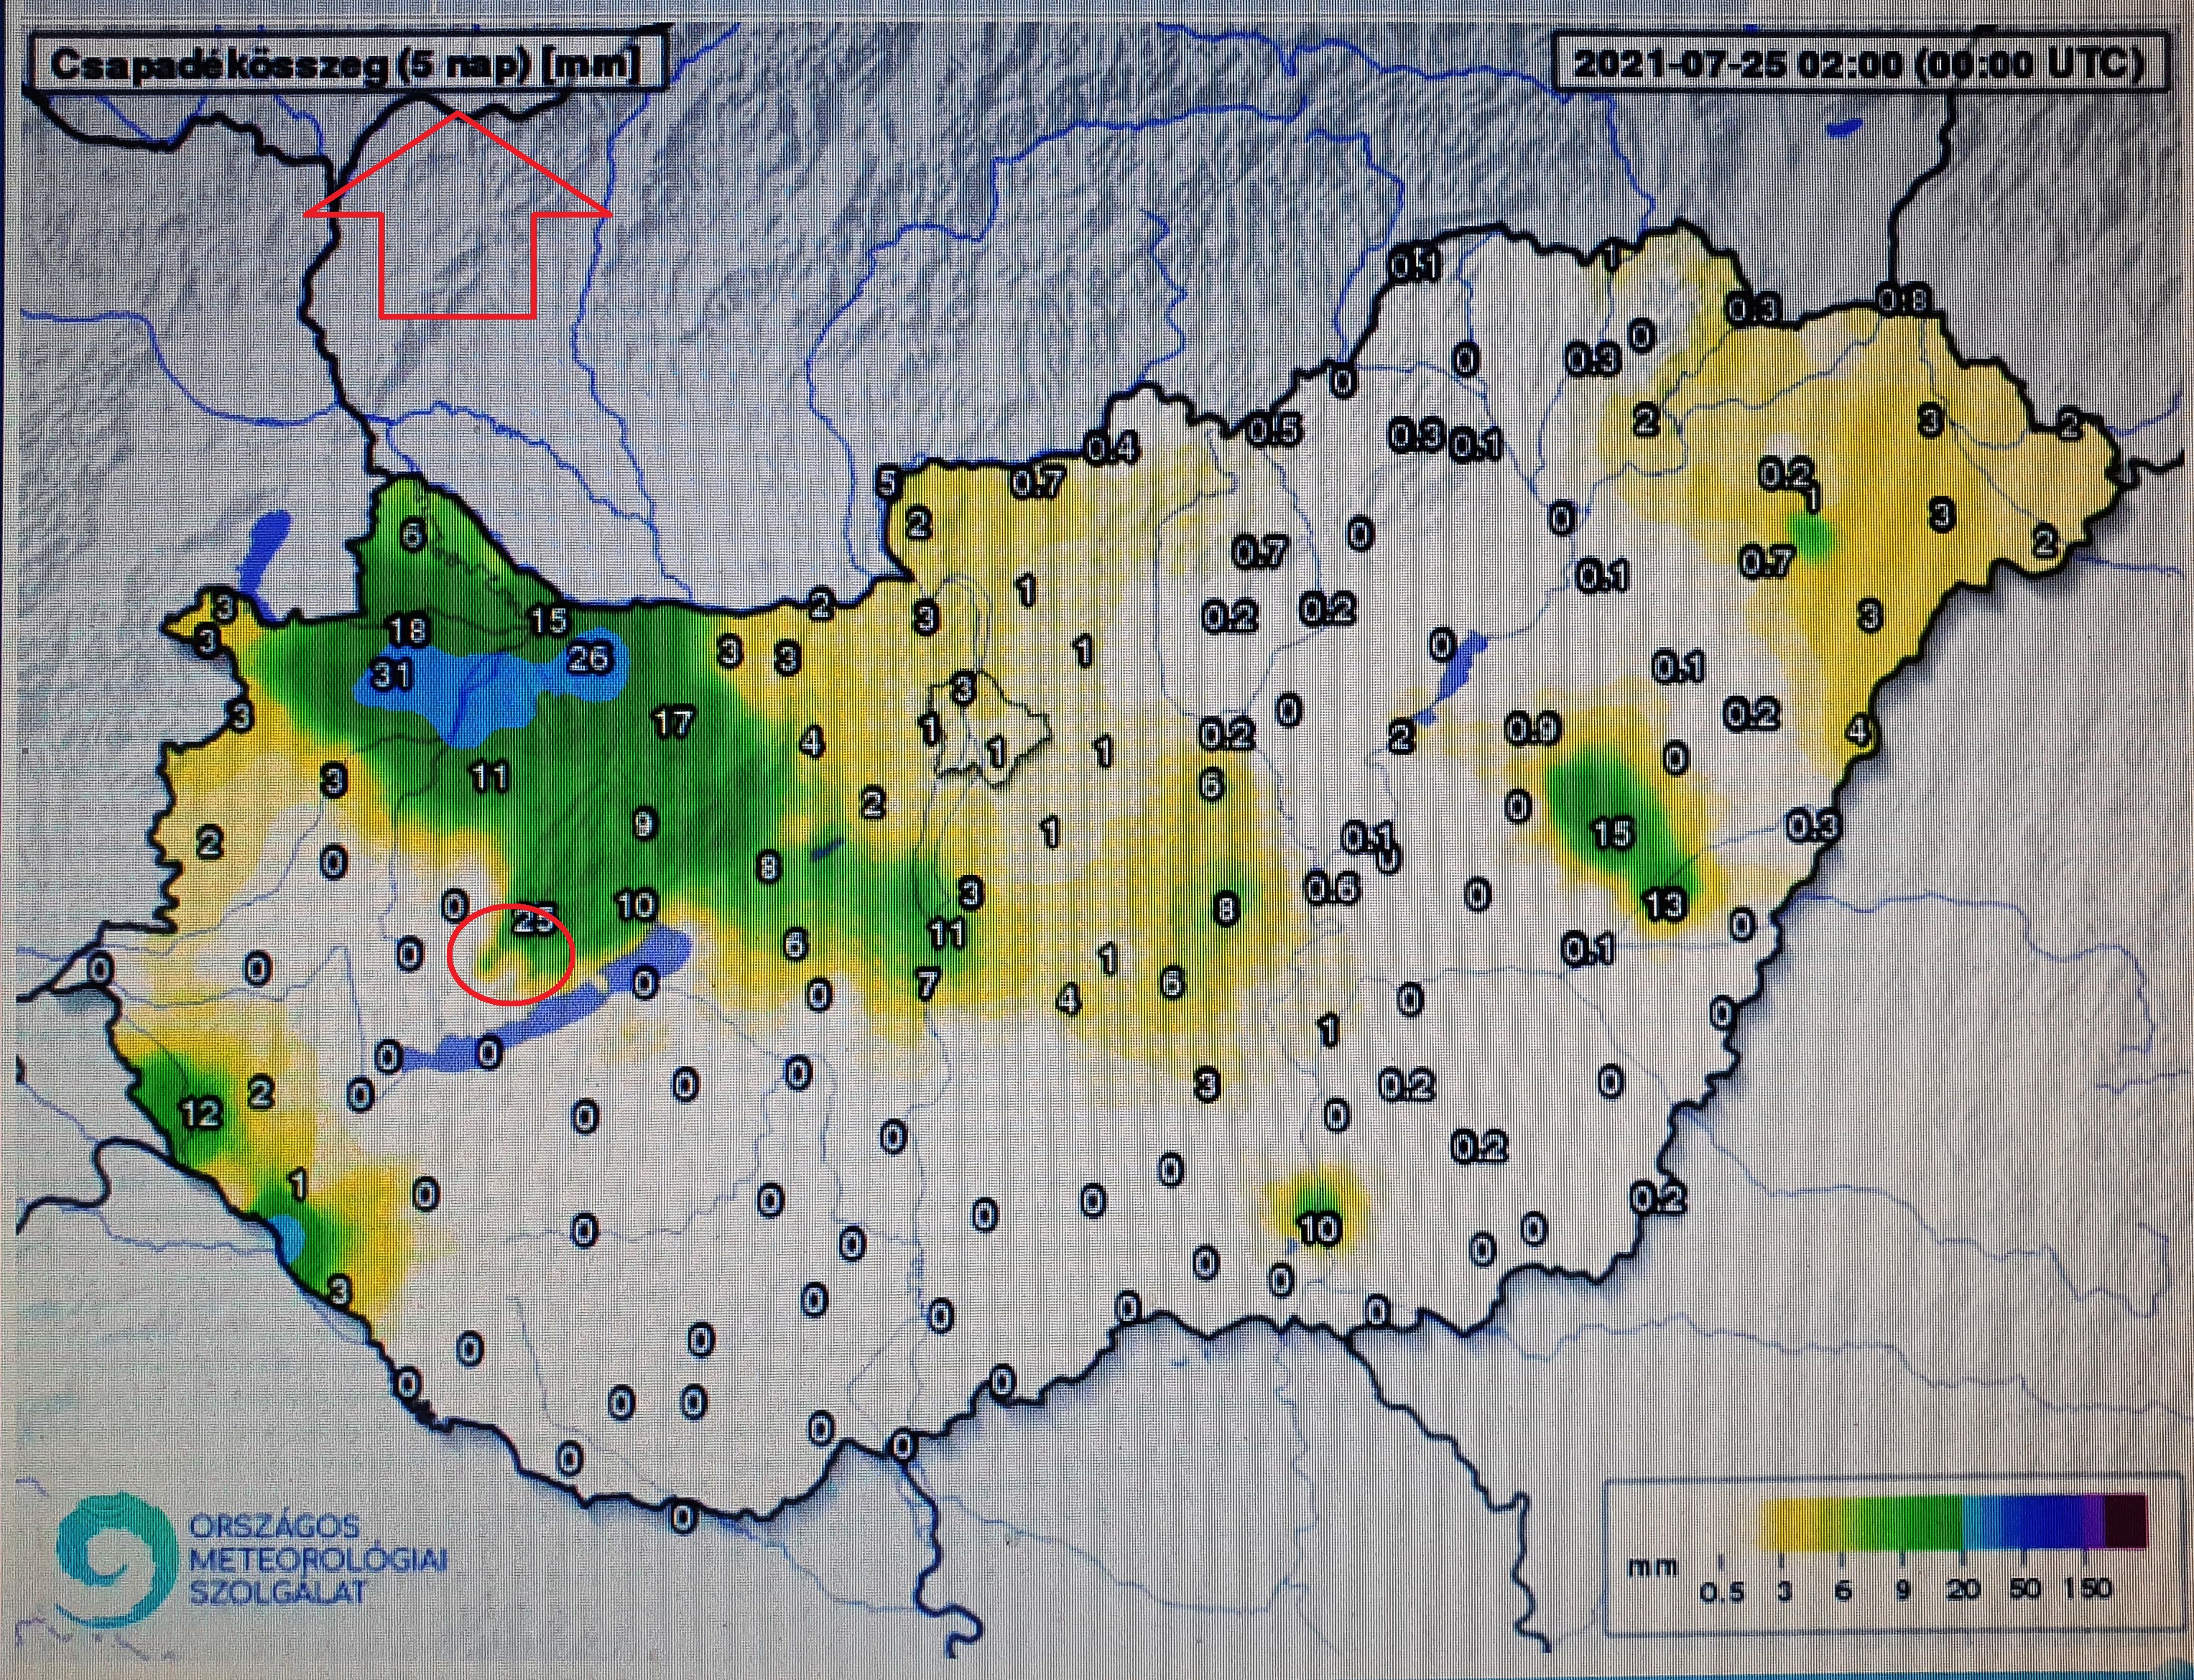2194x1680 pixels.
Task: Click the 2021-07-25 02:00 timestamp label
Action: (1858, 65)
